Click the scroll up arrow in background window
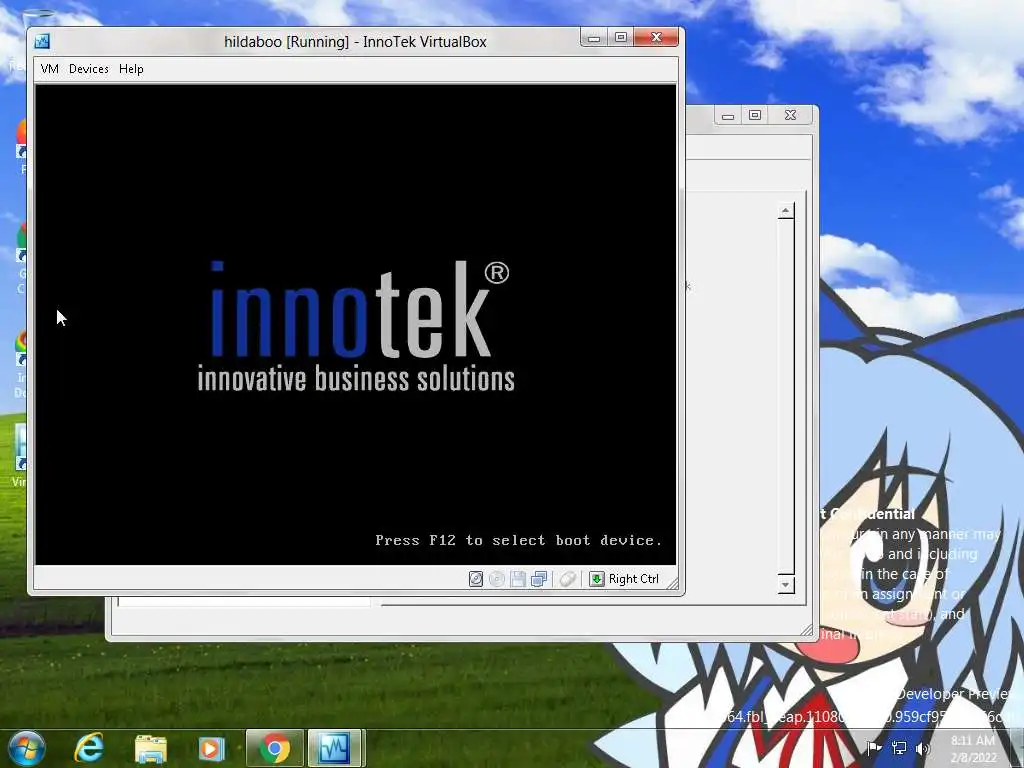The image size is (1024, 768). pyautogui.click(x=786, y=211)
